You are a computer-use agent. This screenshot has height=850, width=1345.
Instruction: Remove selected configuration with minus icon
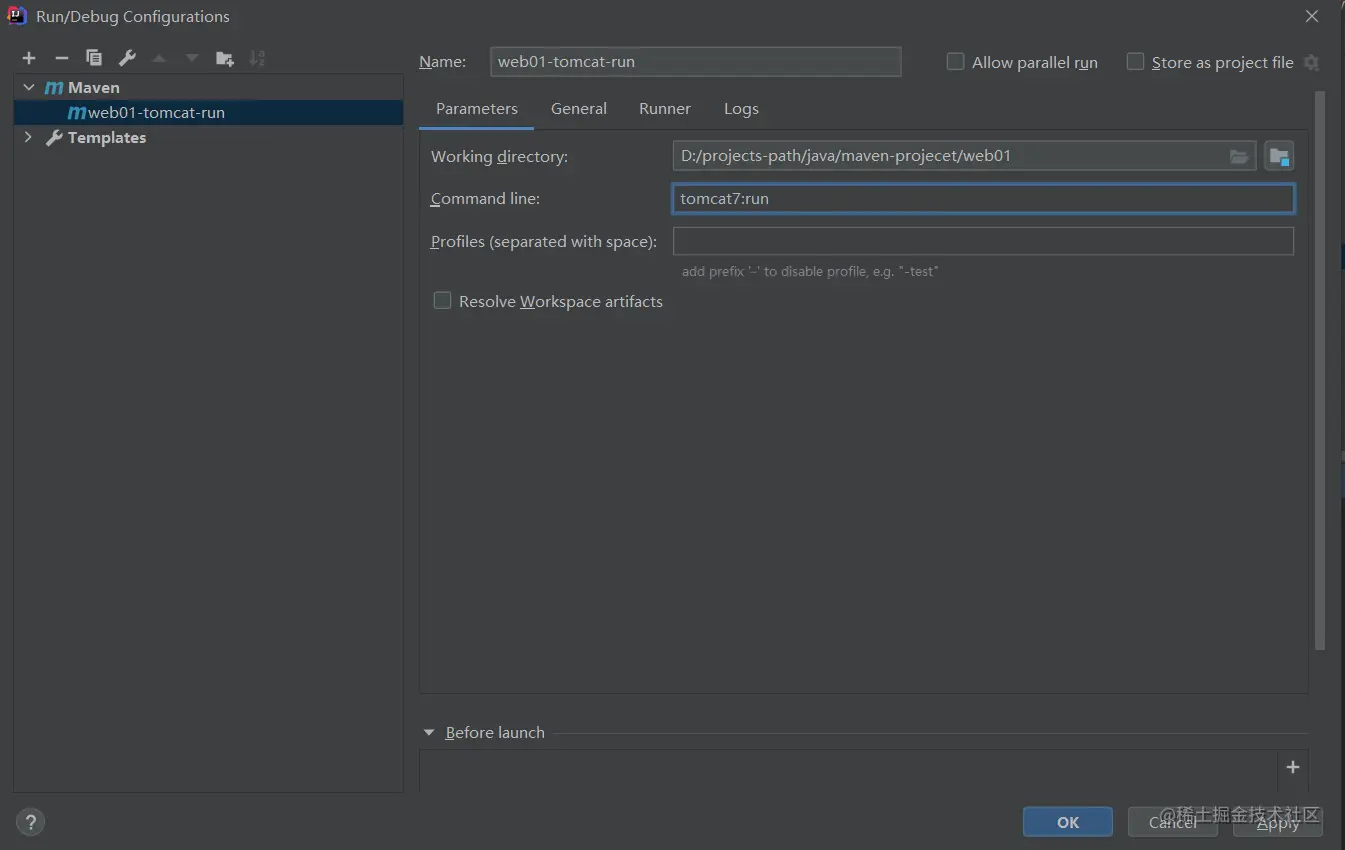[x=61, y=58]
